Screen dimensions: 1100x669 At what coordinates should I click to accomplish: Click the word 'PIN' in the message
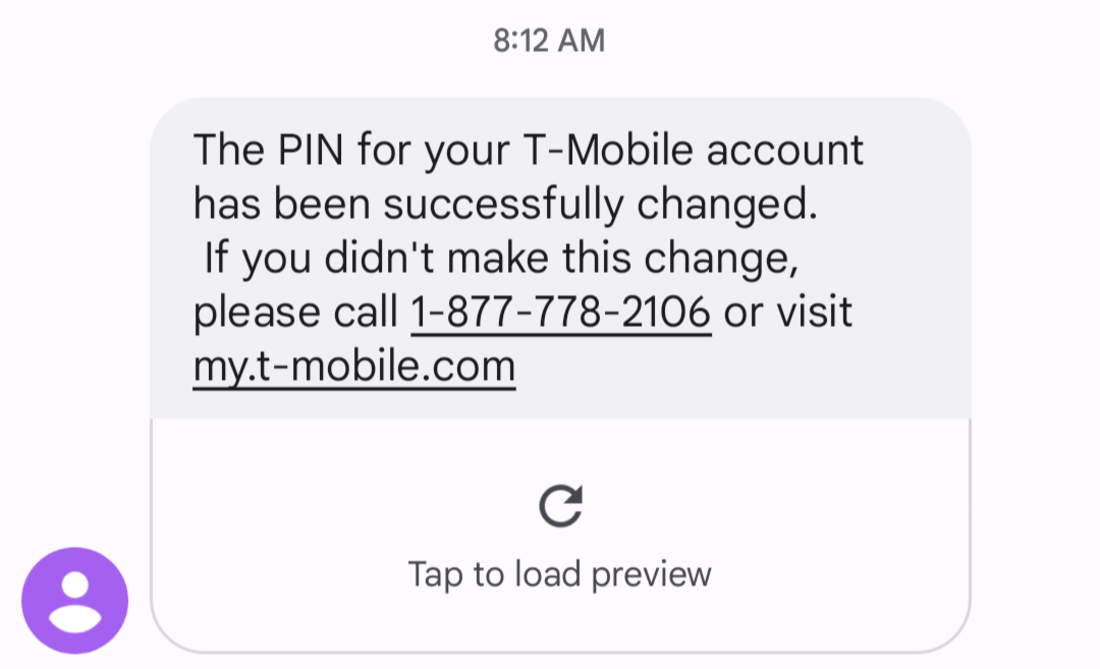[311, 150]
